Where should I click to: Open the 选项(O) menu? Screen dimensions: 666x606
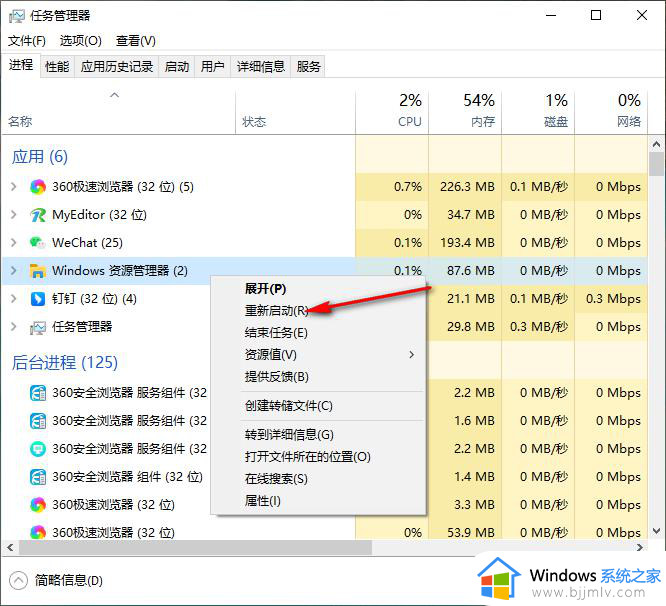81,41
